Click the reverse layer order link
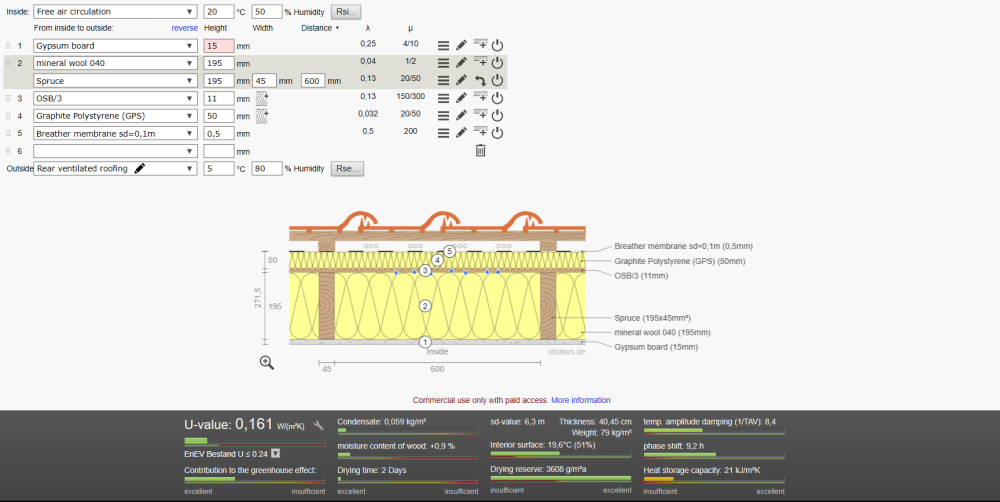The width and height of the screenshot is (1000, 502). click(184, 28)
